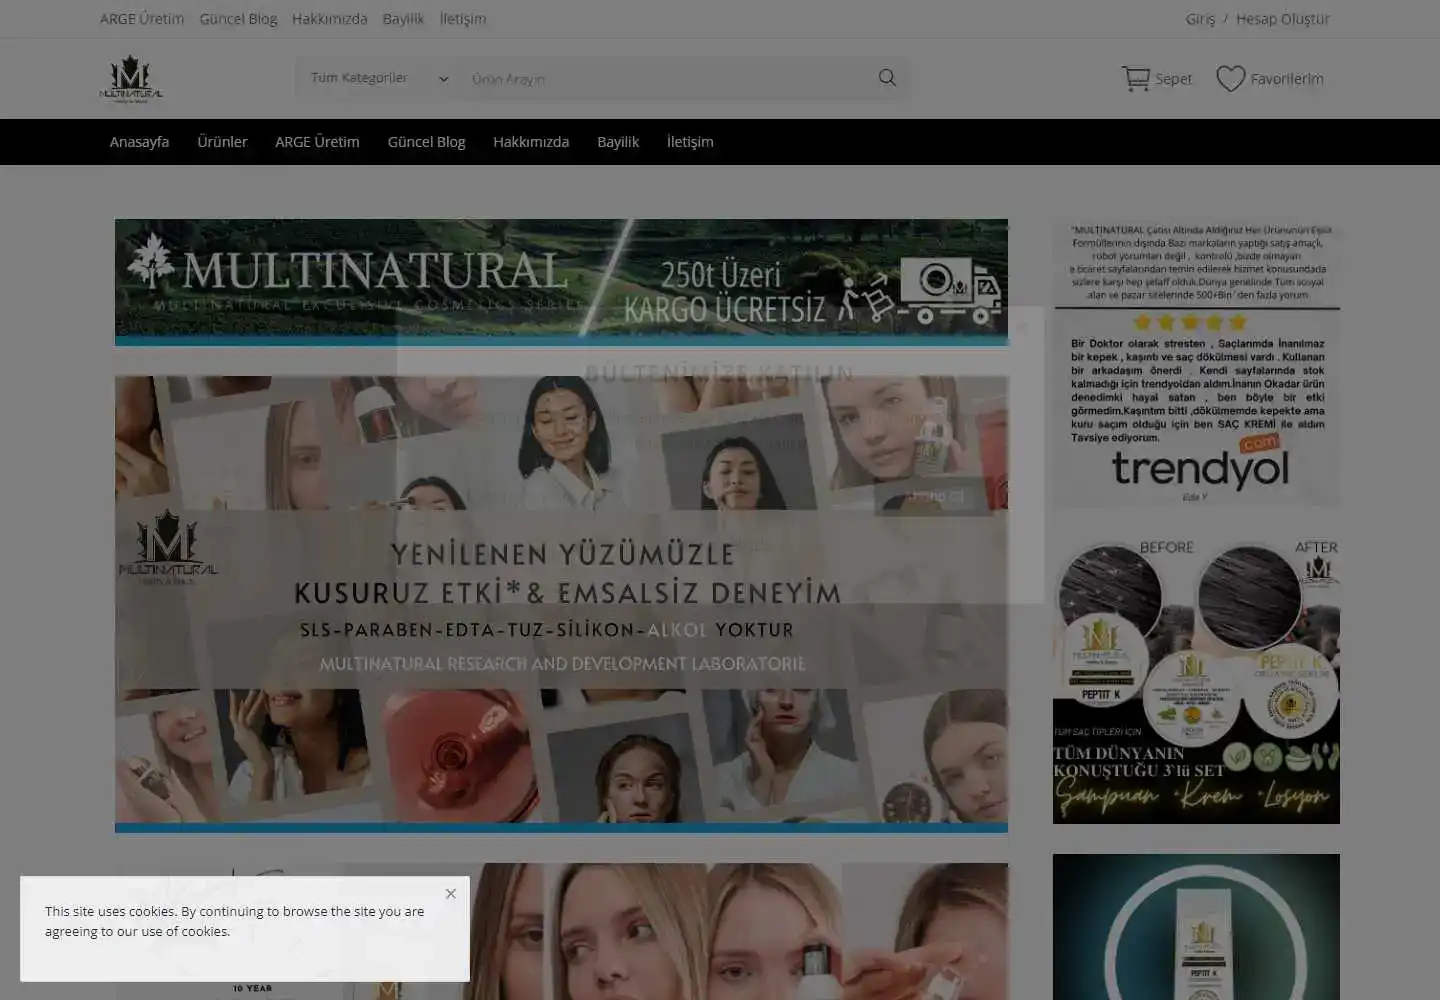Image resolution: width=1440 pixels, height=1000 pixels.
Task: Click the Kargo Ücretsiz top banner
Action: [561, 282]
